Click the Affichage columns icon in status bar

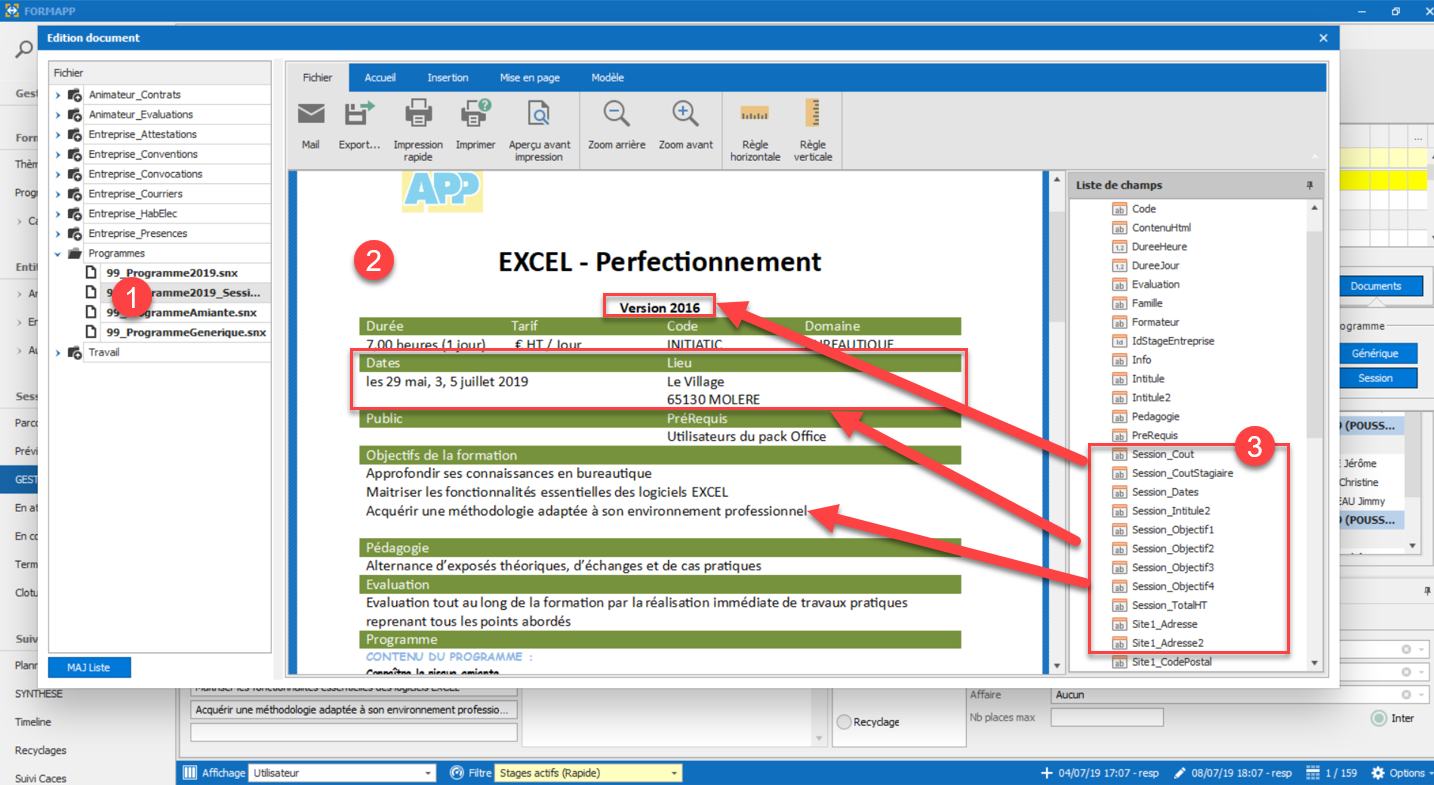coord(190,773)
